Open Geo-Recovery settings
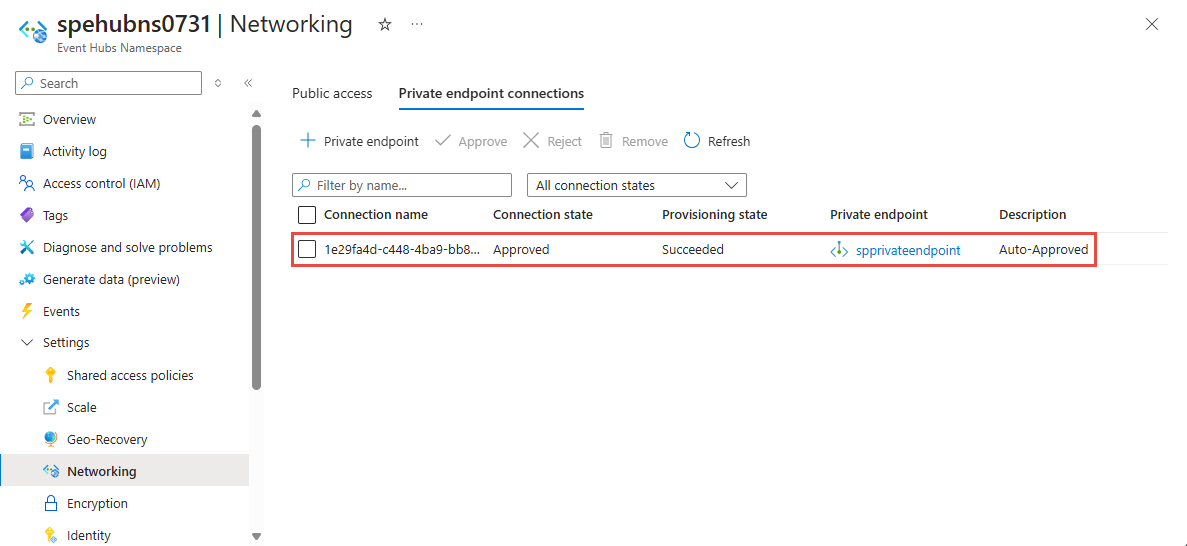 click(107, 439)
